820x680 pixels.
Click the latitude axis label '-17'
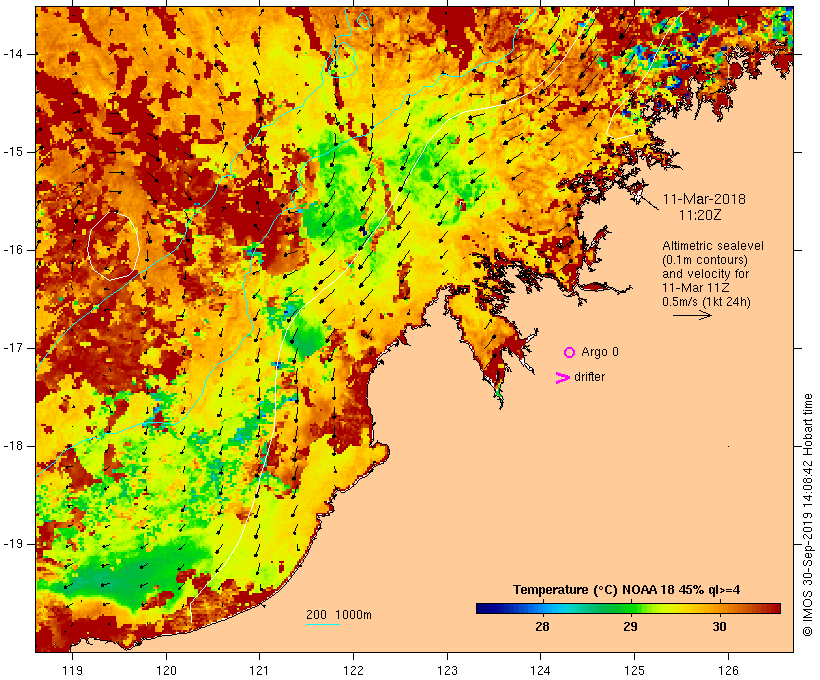(x=13, y=348)
